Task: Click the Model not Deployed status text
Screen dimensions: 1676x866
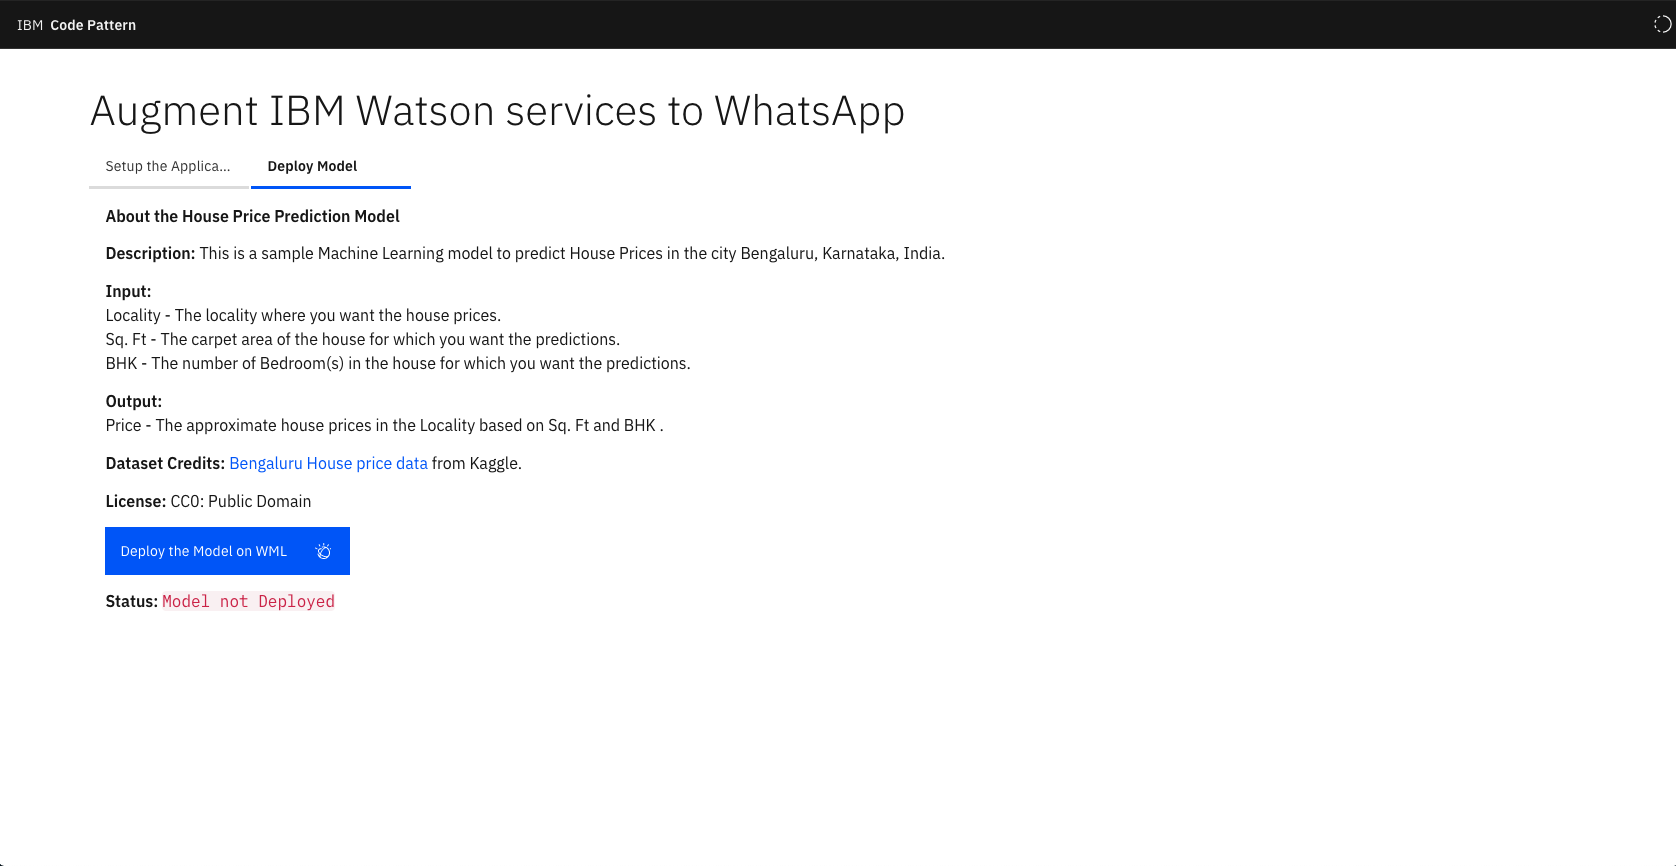Action: click(248, 601)
